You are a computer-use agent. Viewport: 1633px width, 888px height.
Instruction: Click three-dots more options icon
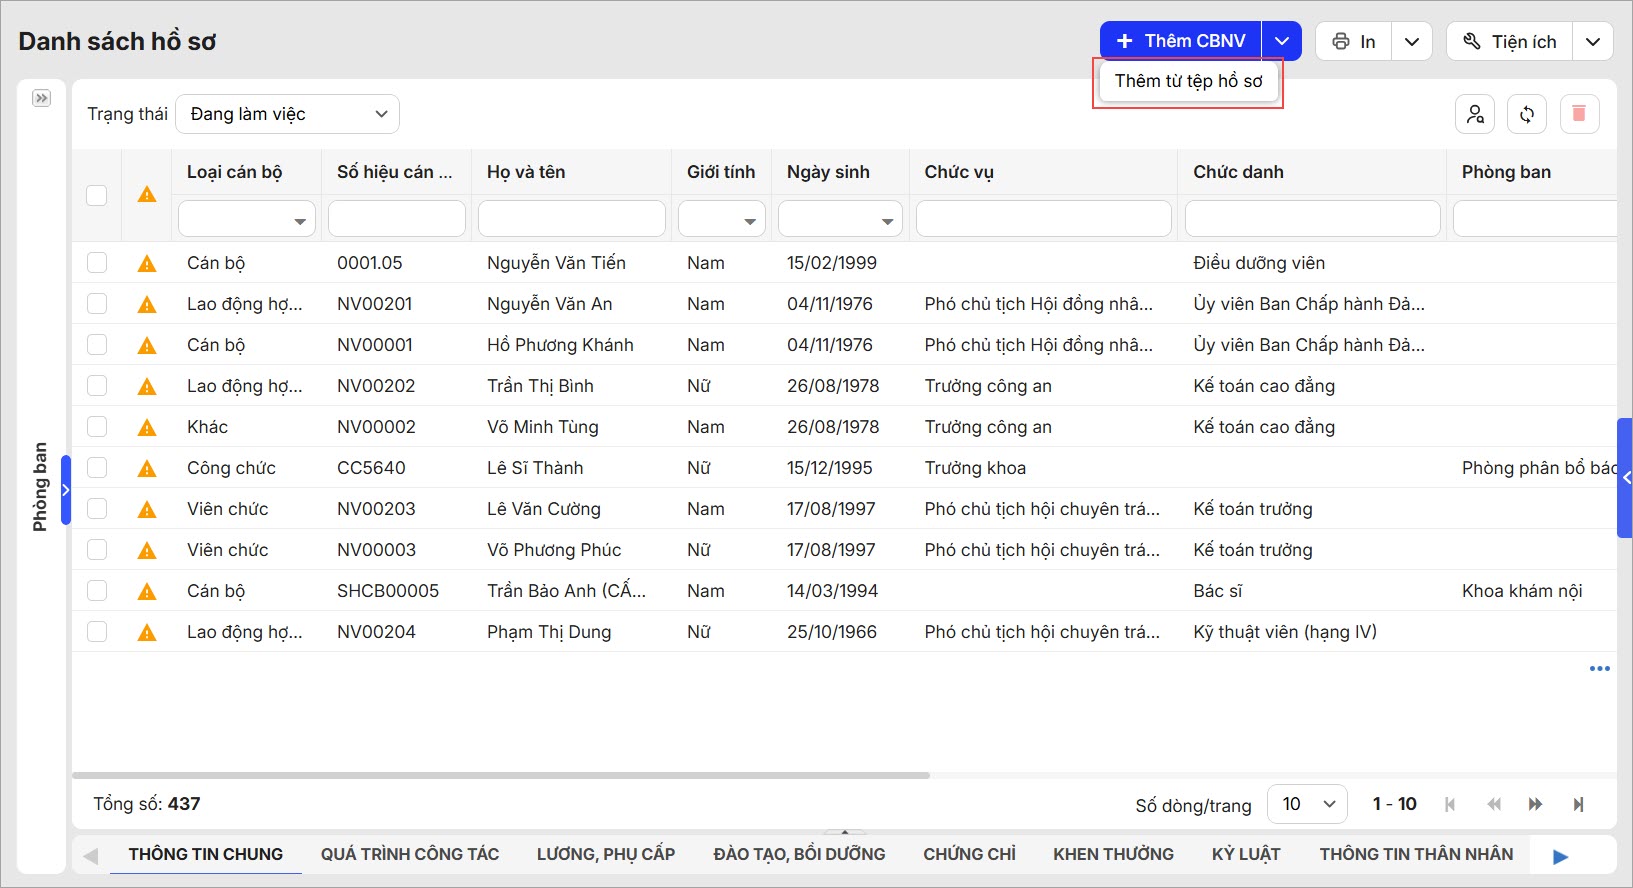(1599, 668)
